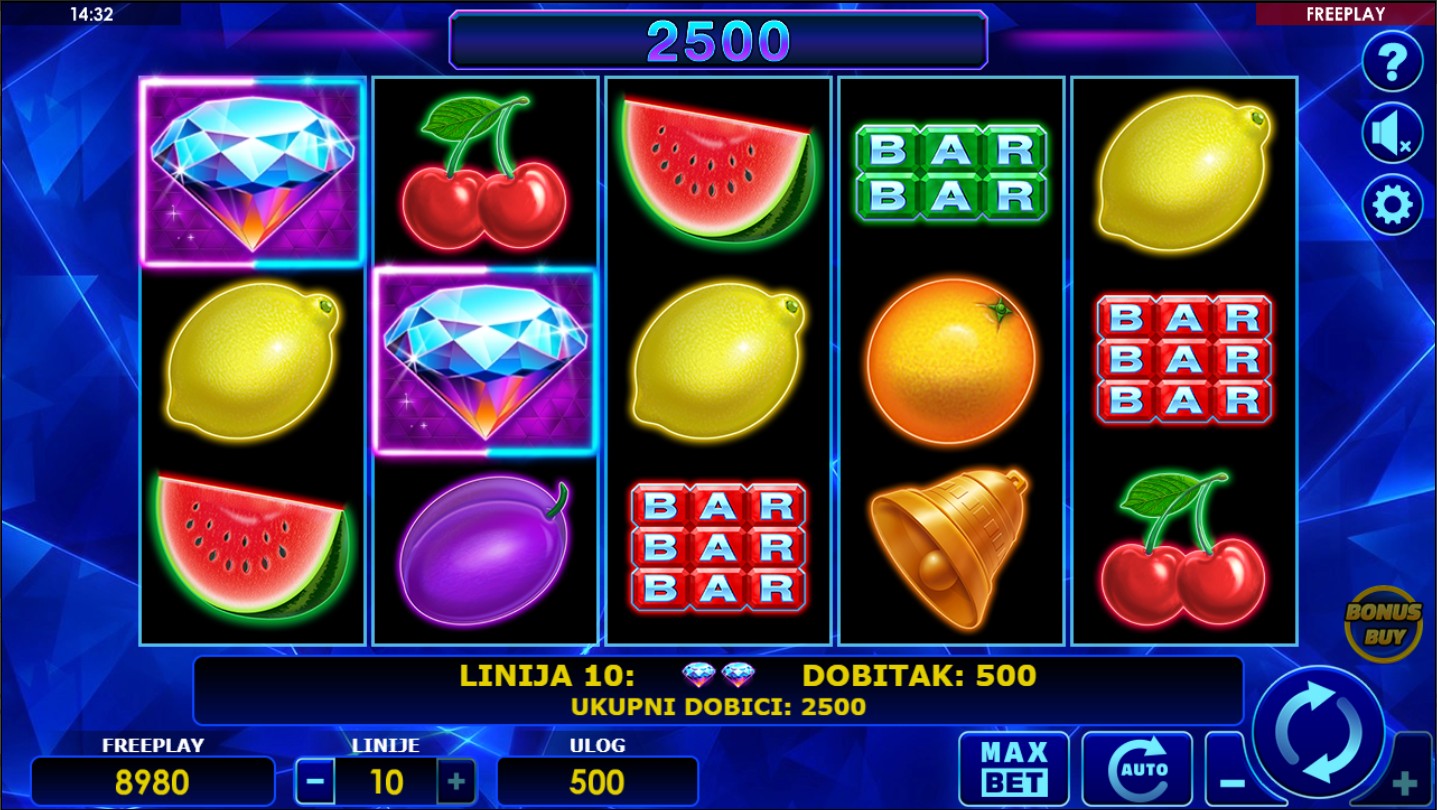Click the Ulog value field showing 500
Viewport: 1437px width, 810px height.
point(597,781)
